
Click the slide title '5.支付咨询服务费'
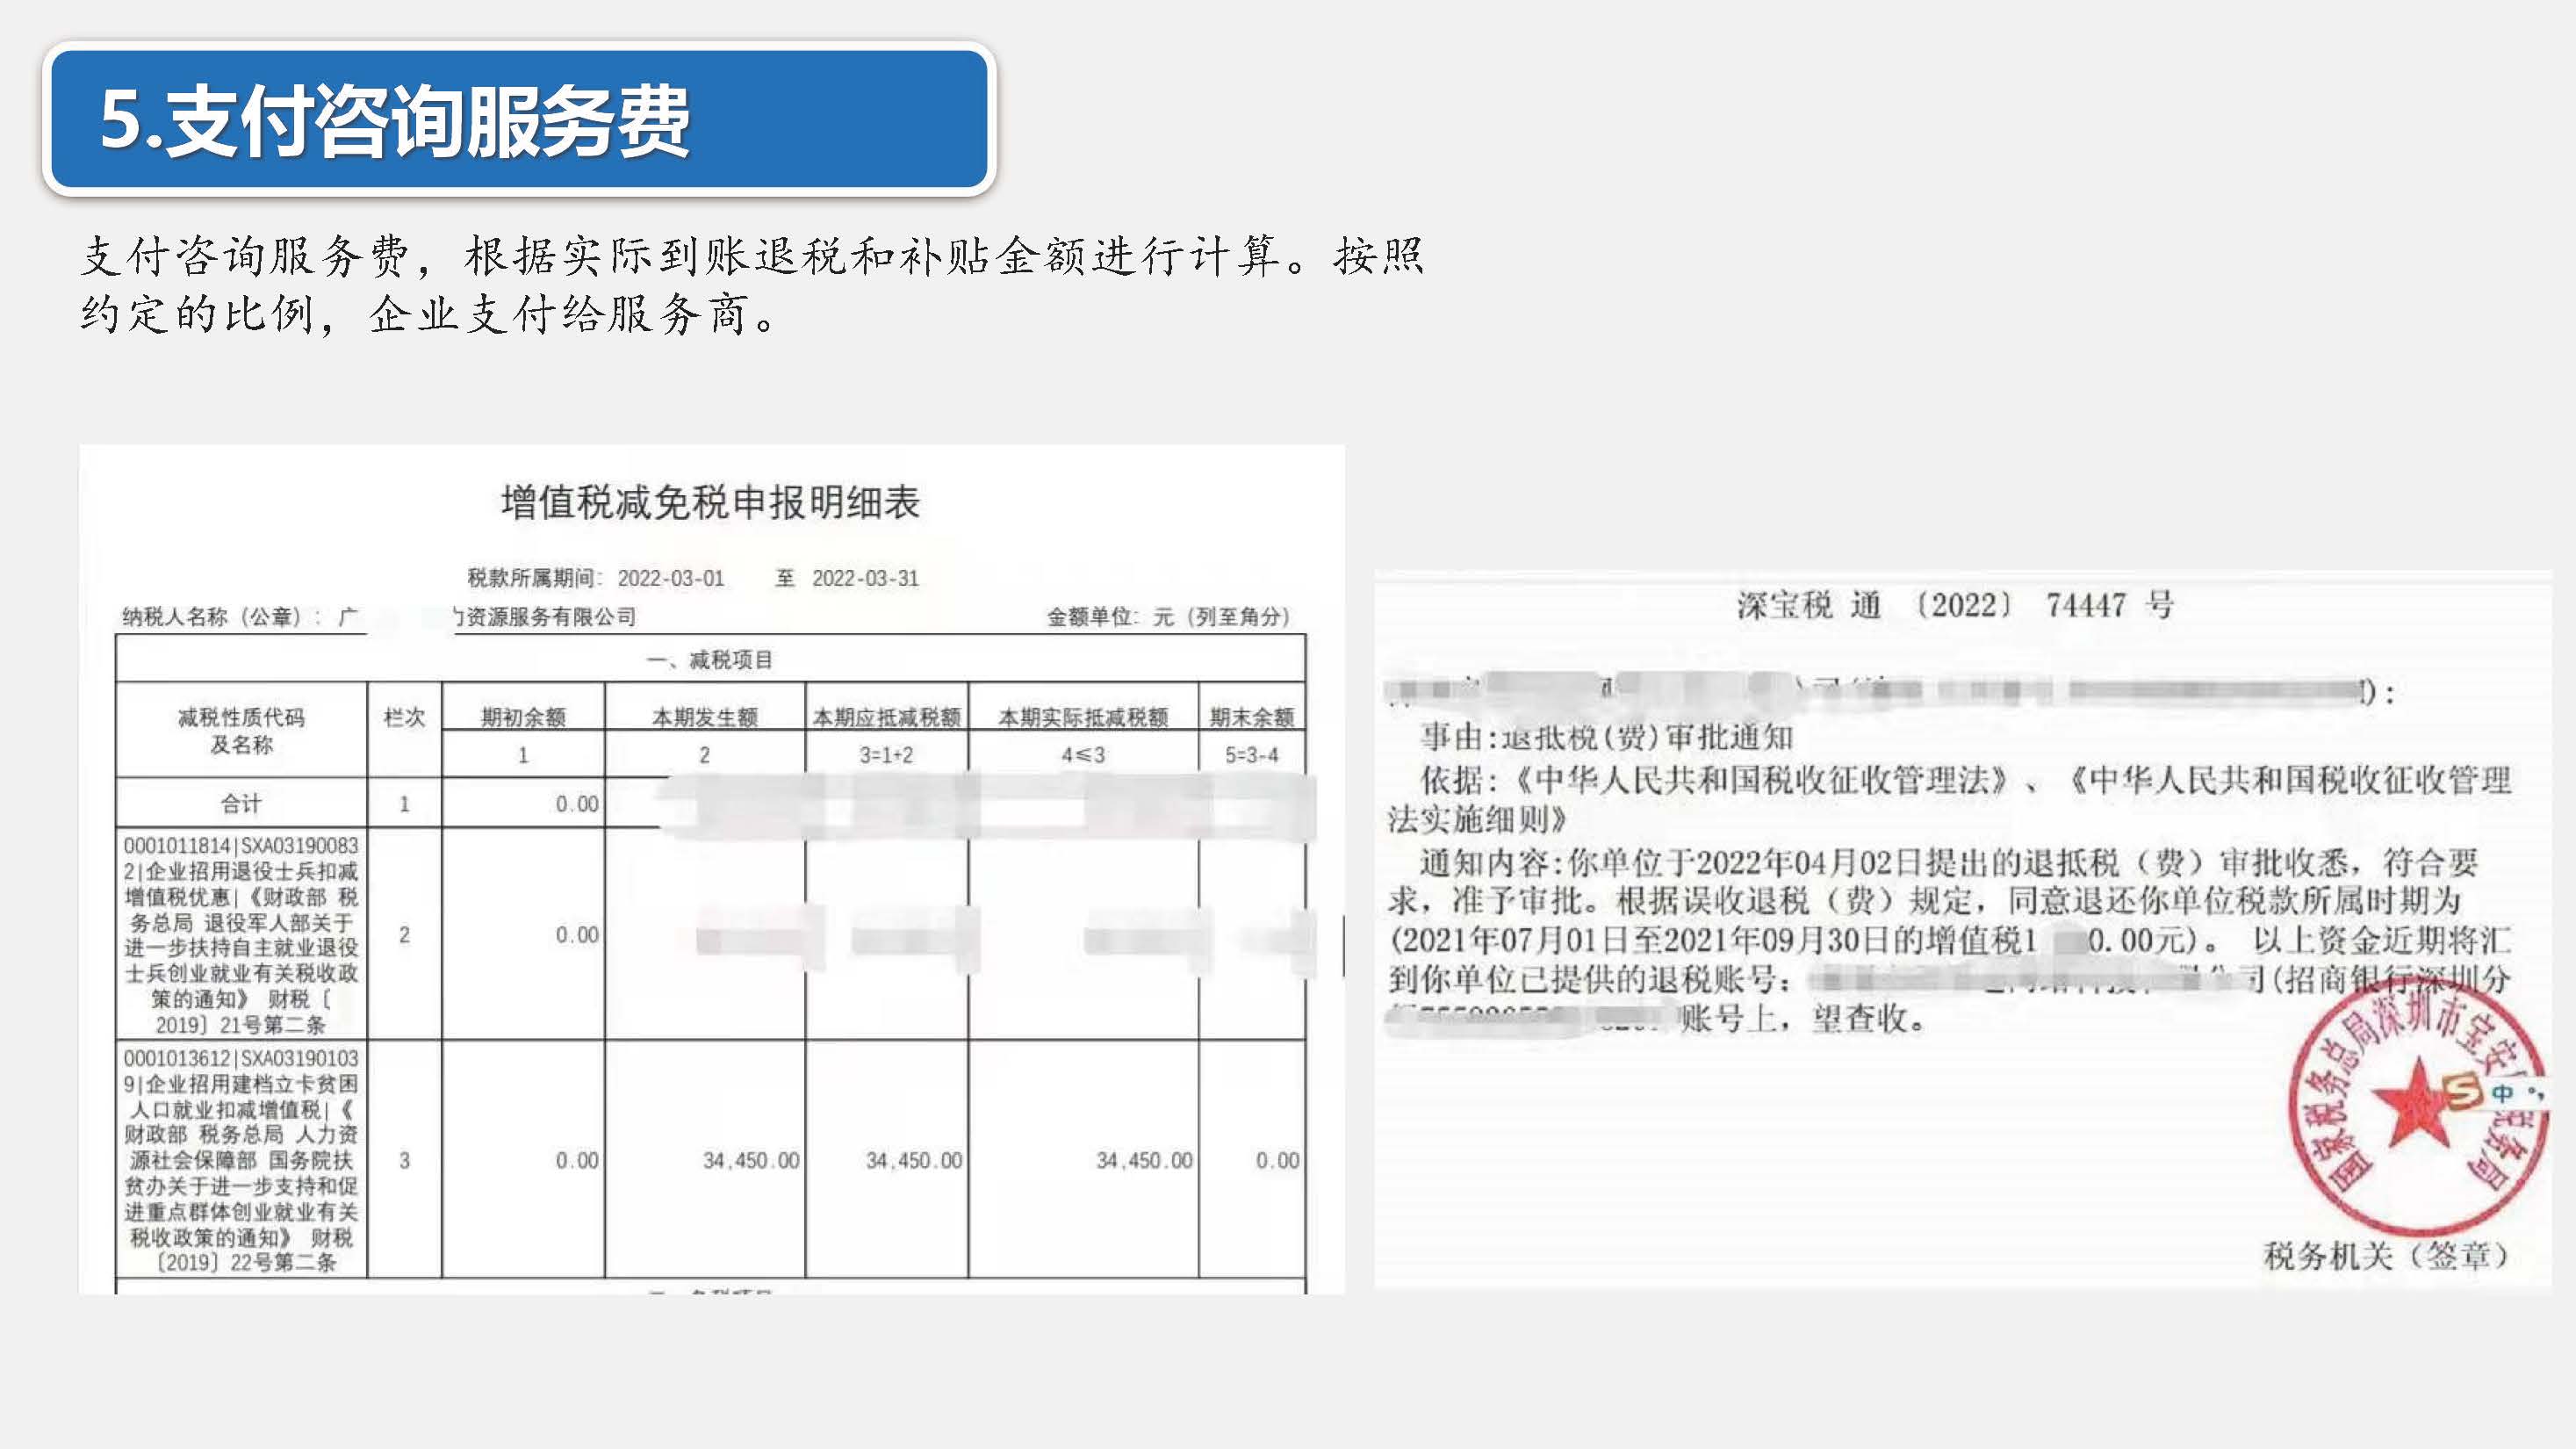(x=394, y=120)
